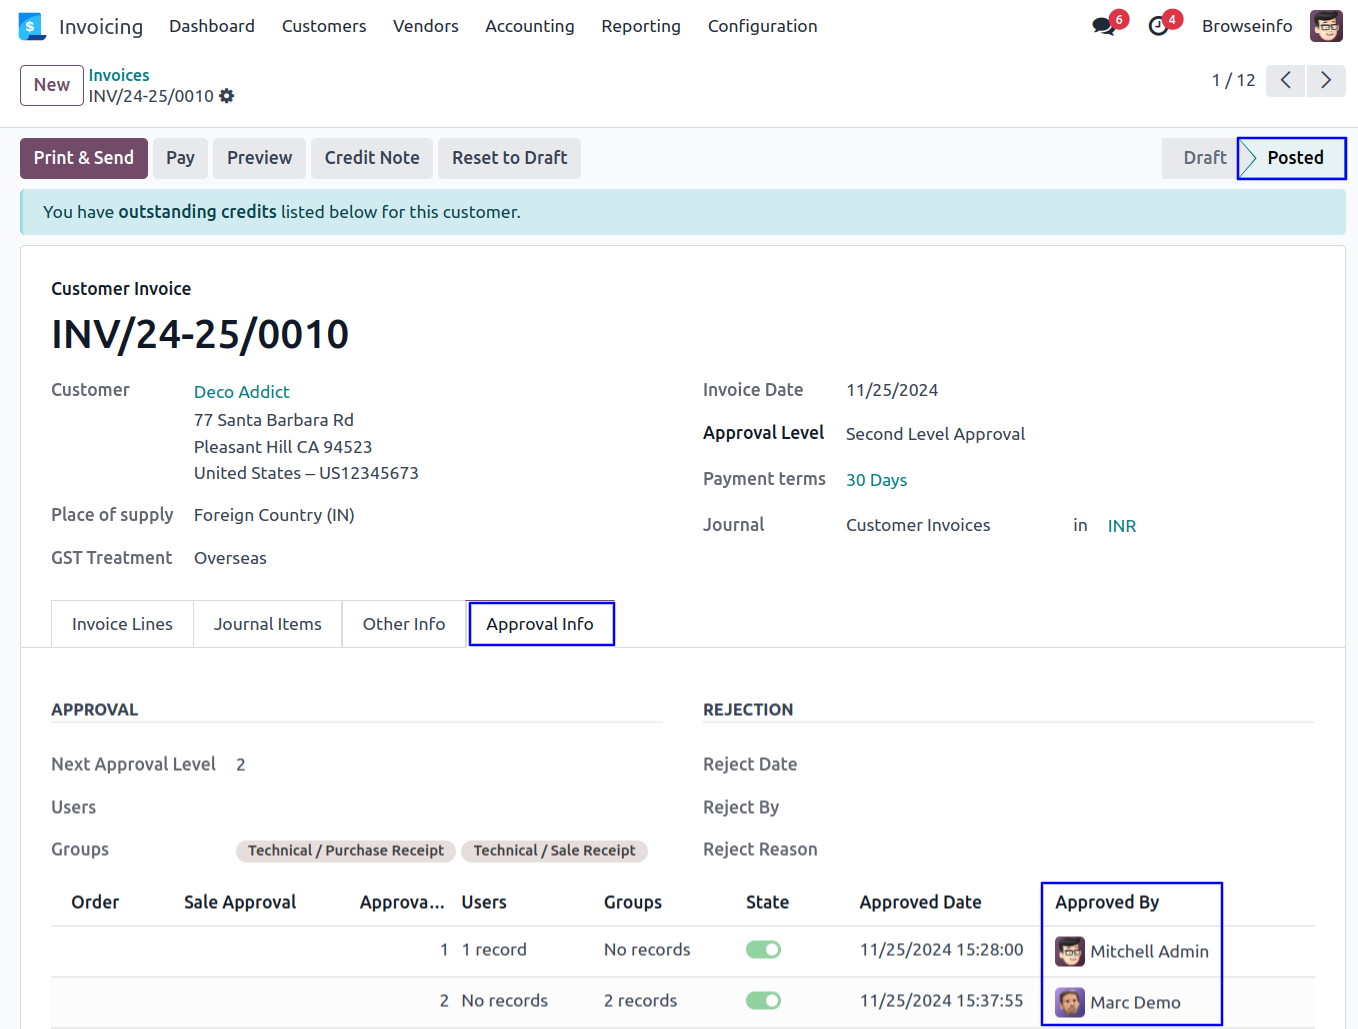This screenshot has width=1358, height=1029.
Task: Switch to the Journal Items tab
Action: coord(267,624)
